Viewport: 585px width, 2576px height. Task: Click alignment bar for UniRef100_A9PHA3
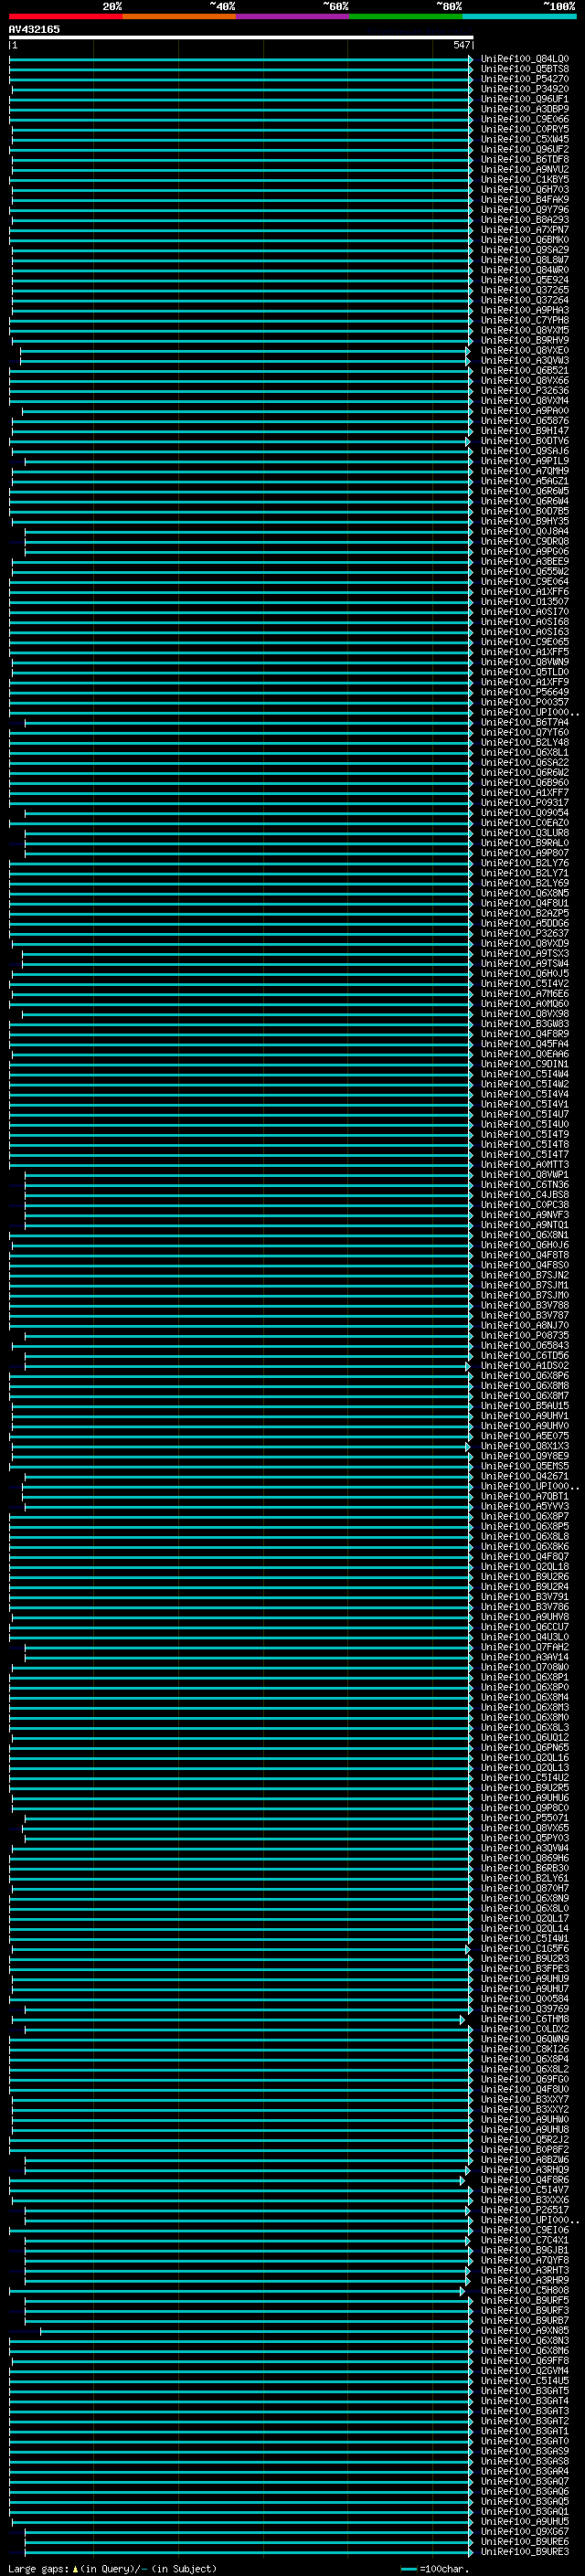click(x=241, y=310)
